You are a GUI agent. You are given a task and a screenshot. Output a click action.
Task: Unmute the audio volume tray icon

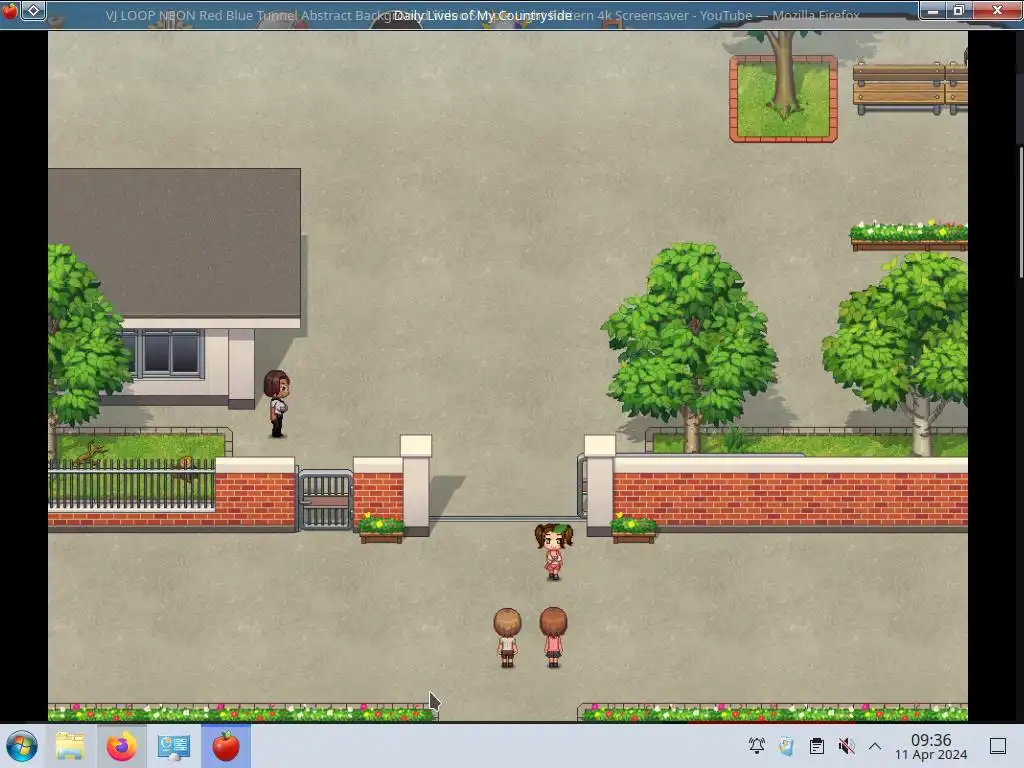click(x=846, y=746)
